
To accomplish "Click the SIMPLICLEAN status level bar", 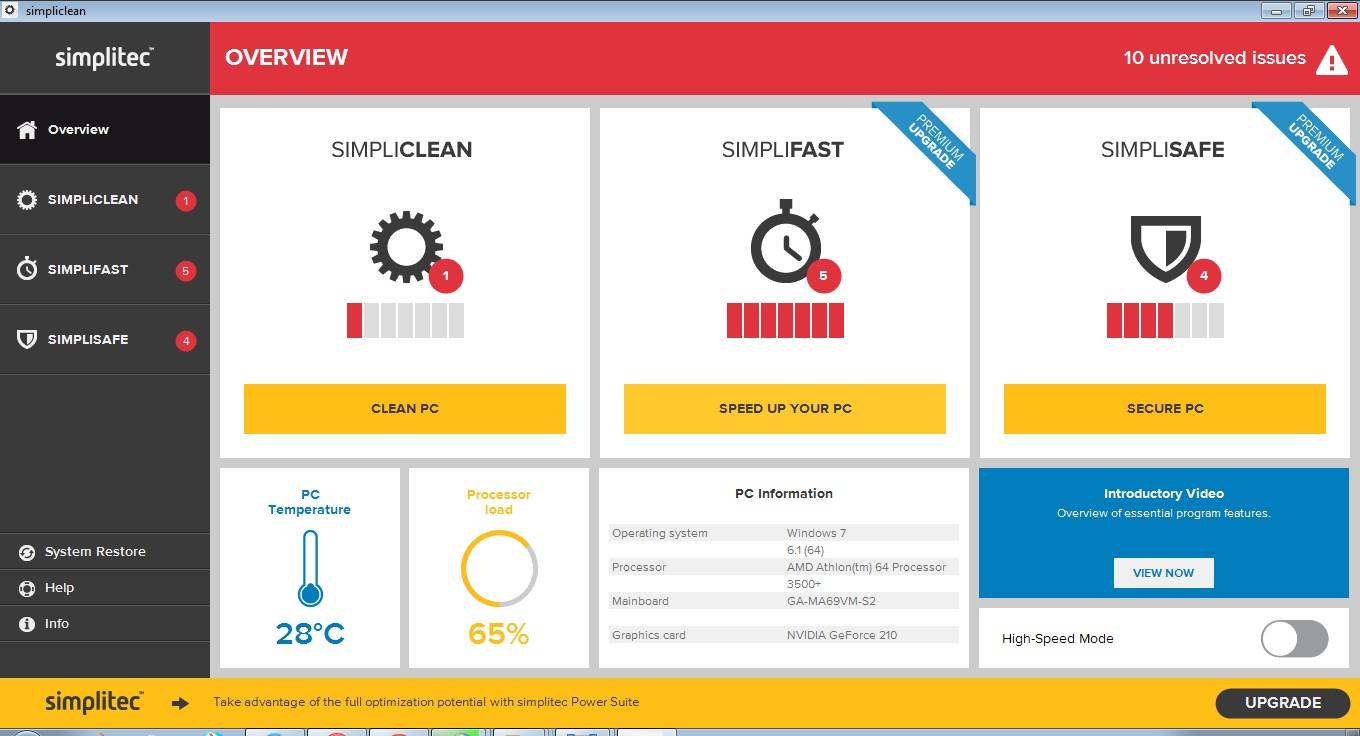I will pyautogui.click(x=405, y=320).
